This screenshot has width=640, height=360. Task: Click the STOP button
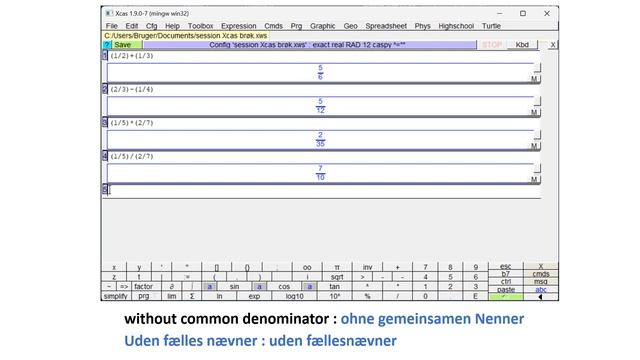point(492,45)
